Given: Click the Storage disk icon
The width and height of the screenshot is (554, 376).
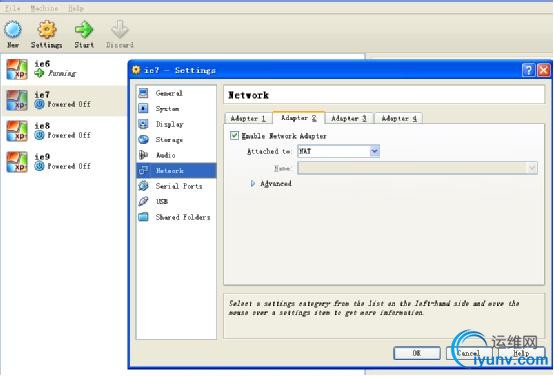Looking at the screenshot, I should [143, 140].
